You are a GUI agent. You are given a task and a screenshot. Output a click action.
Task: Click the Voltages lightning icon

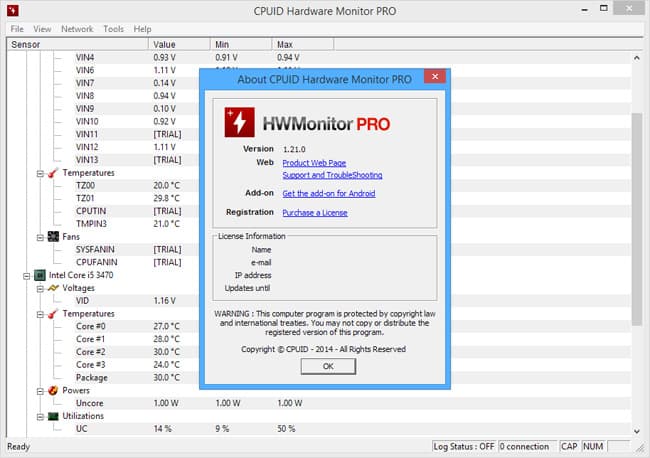click(51, 288)
